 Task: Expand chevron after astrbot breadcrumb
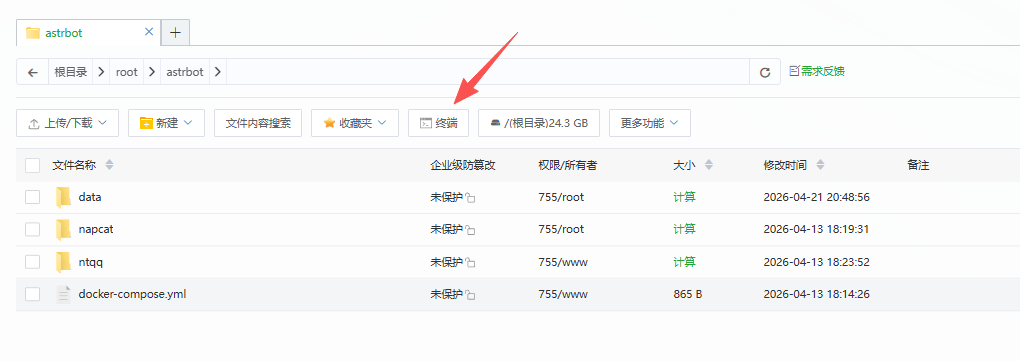pyautogui.click(x=217, y=72)
